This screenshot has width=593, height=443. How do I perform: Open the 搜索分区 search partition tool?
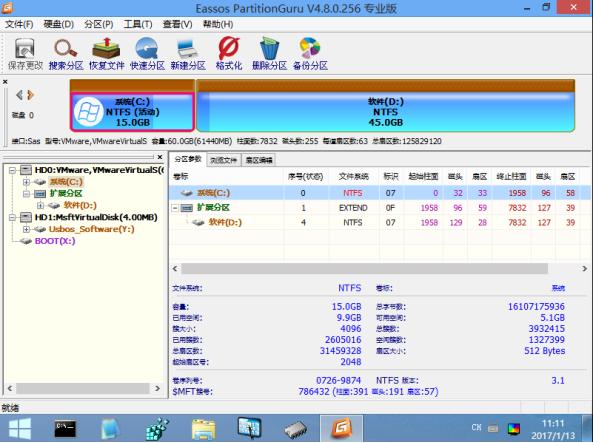click(x=66, y=54)
